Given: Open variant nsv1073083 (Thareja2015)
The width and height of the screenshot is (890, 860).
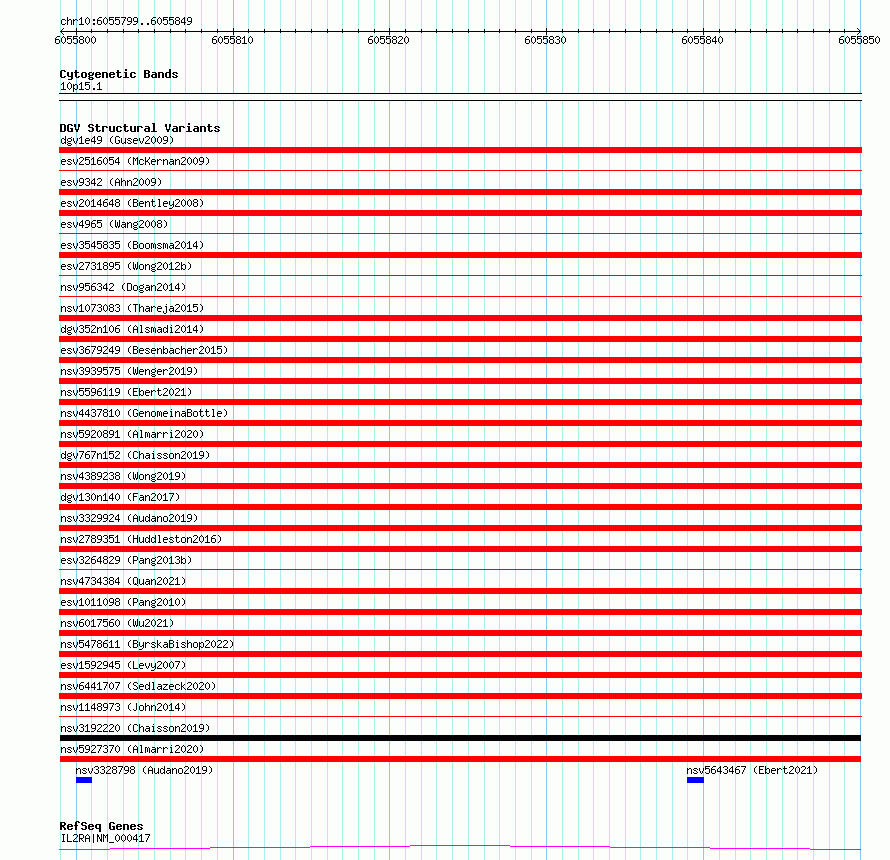Looking at the screenshot, I should click(132, 308).
